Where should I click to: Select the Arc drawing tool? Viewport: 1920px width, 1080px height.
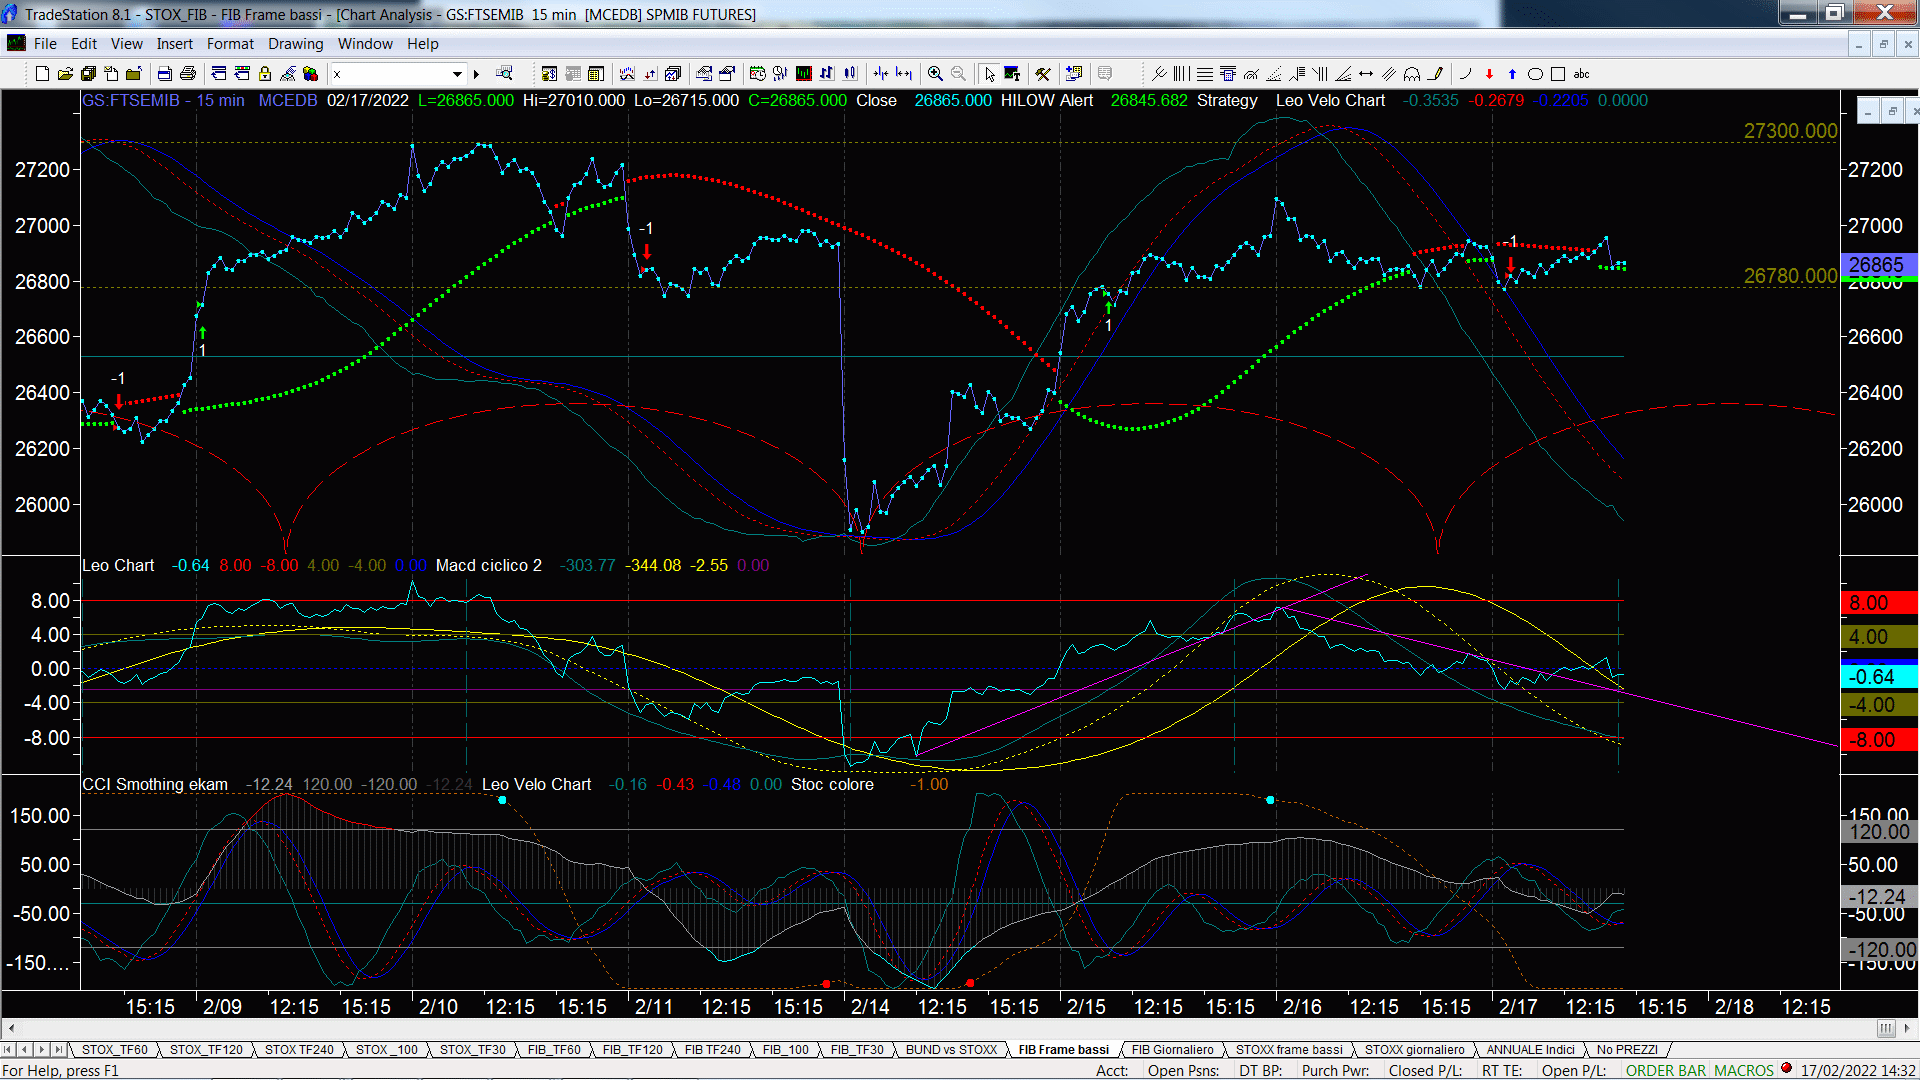1466,74
